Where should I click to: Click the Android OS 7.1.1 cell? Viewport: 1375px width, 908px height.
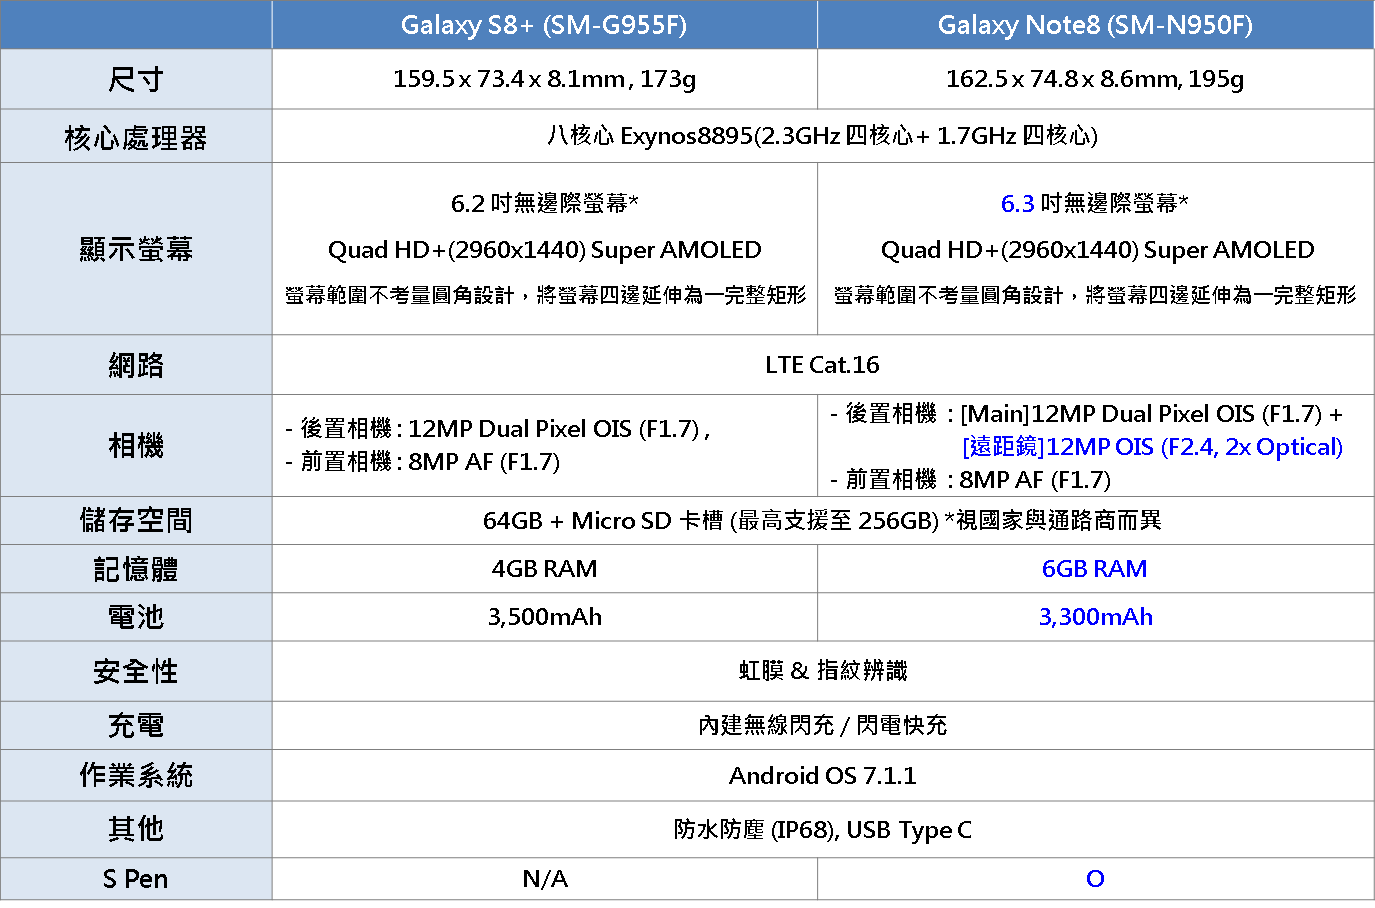(x=822, y=776)
